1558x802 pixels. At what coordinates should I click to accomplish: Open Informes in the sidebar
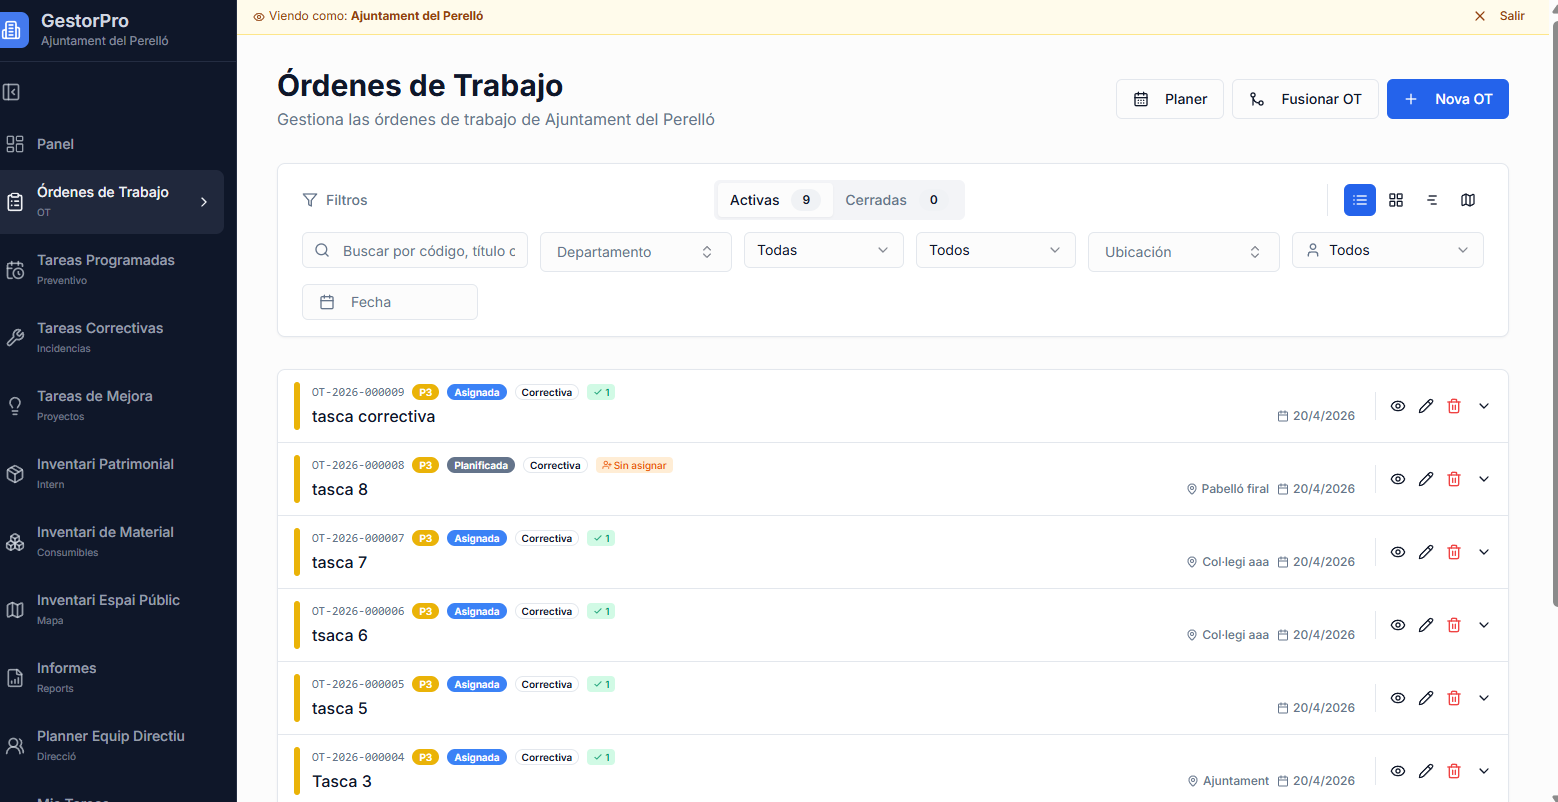pyautogui.click(x=112, y=678)
